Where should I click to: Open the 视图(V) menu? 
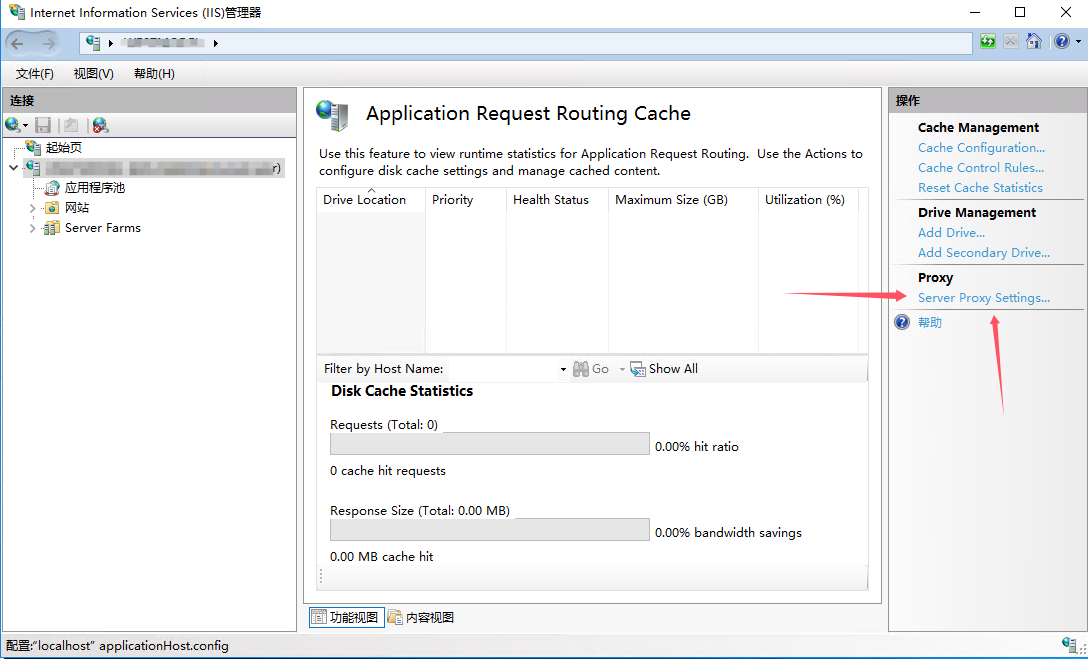[92, 73]
